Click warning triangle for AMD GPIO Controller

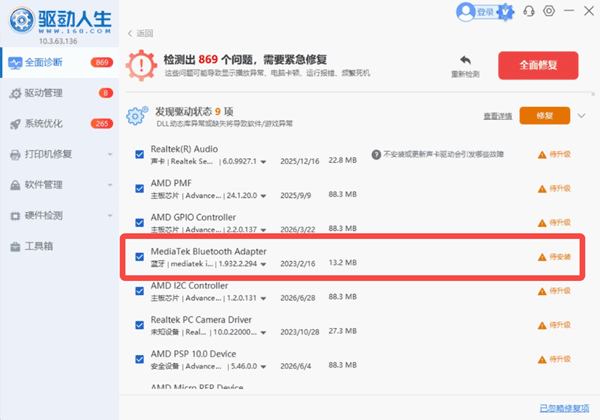click(542, 223)
